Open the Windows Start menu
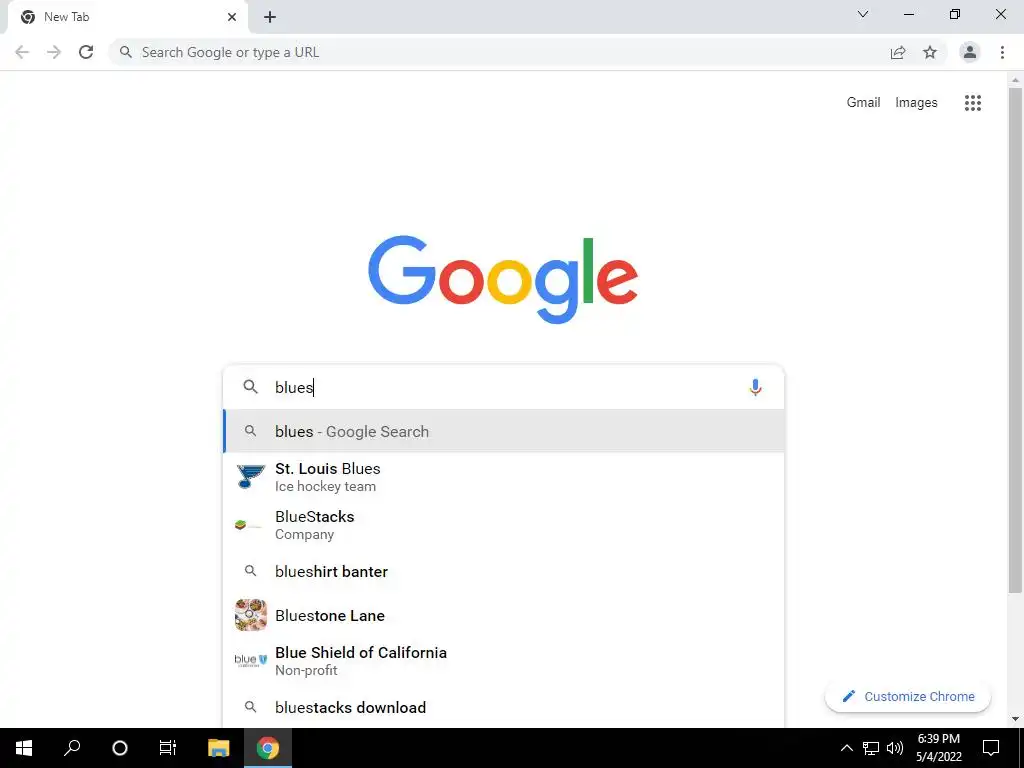This screenshot has width=1024, height=768. (24, 748)
